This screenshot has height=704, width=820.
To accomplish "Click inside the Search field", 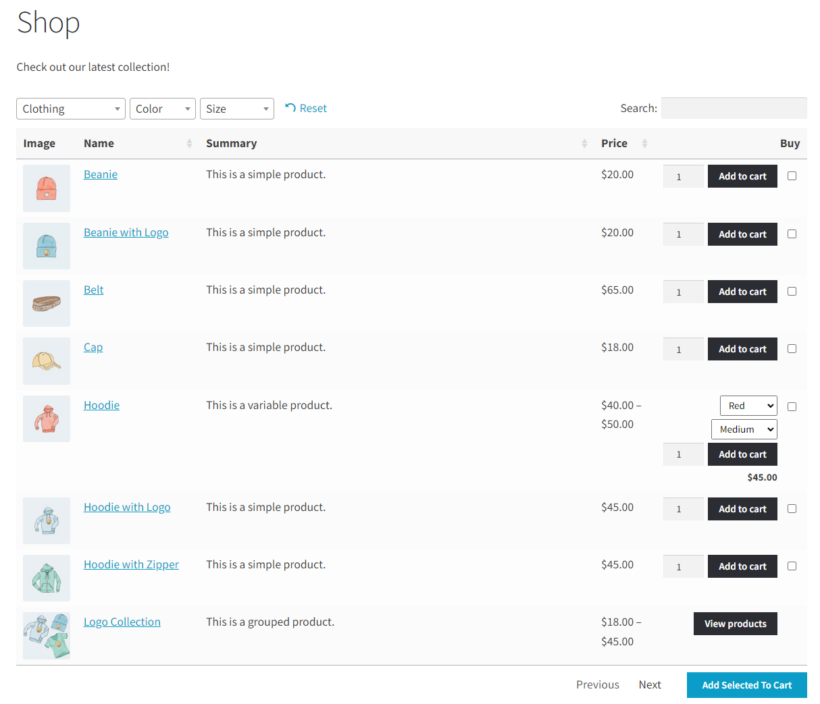I will coord(733,107).
